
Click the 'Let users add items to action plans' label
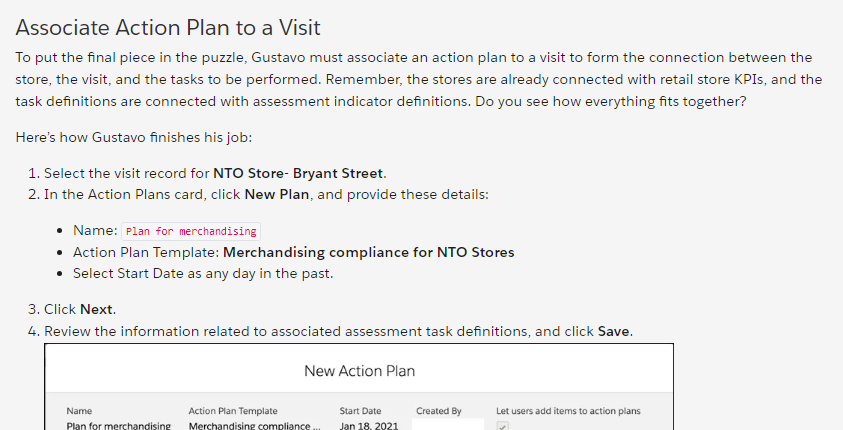(x=568, y=411)
